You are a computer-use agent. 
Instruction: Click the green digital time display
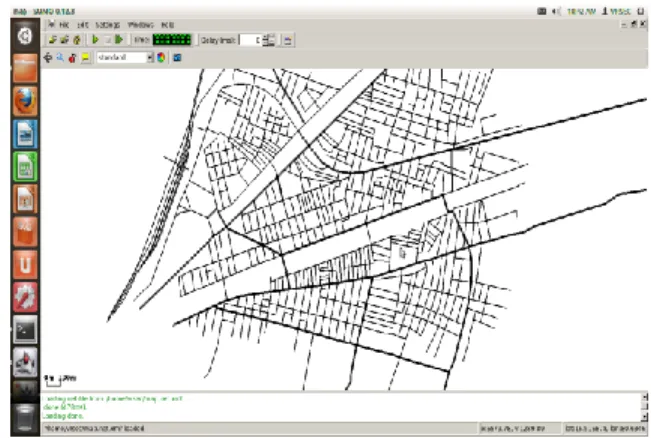tap(172, 40)
